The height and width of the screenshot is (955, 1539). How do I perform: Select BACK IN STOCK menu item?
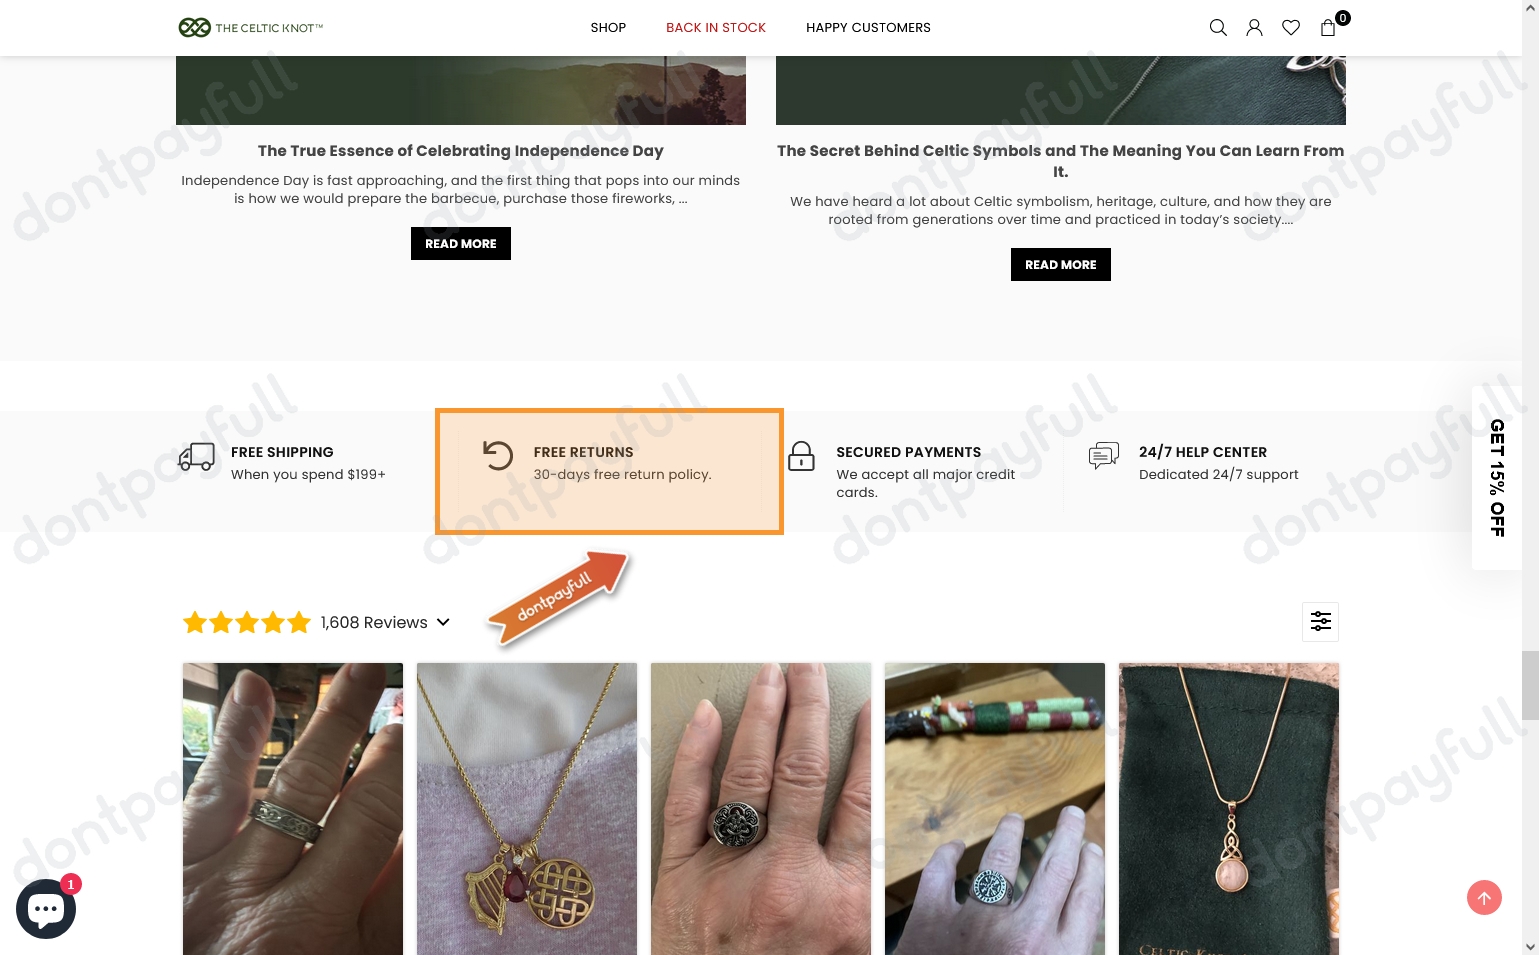715,27
